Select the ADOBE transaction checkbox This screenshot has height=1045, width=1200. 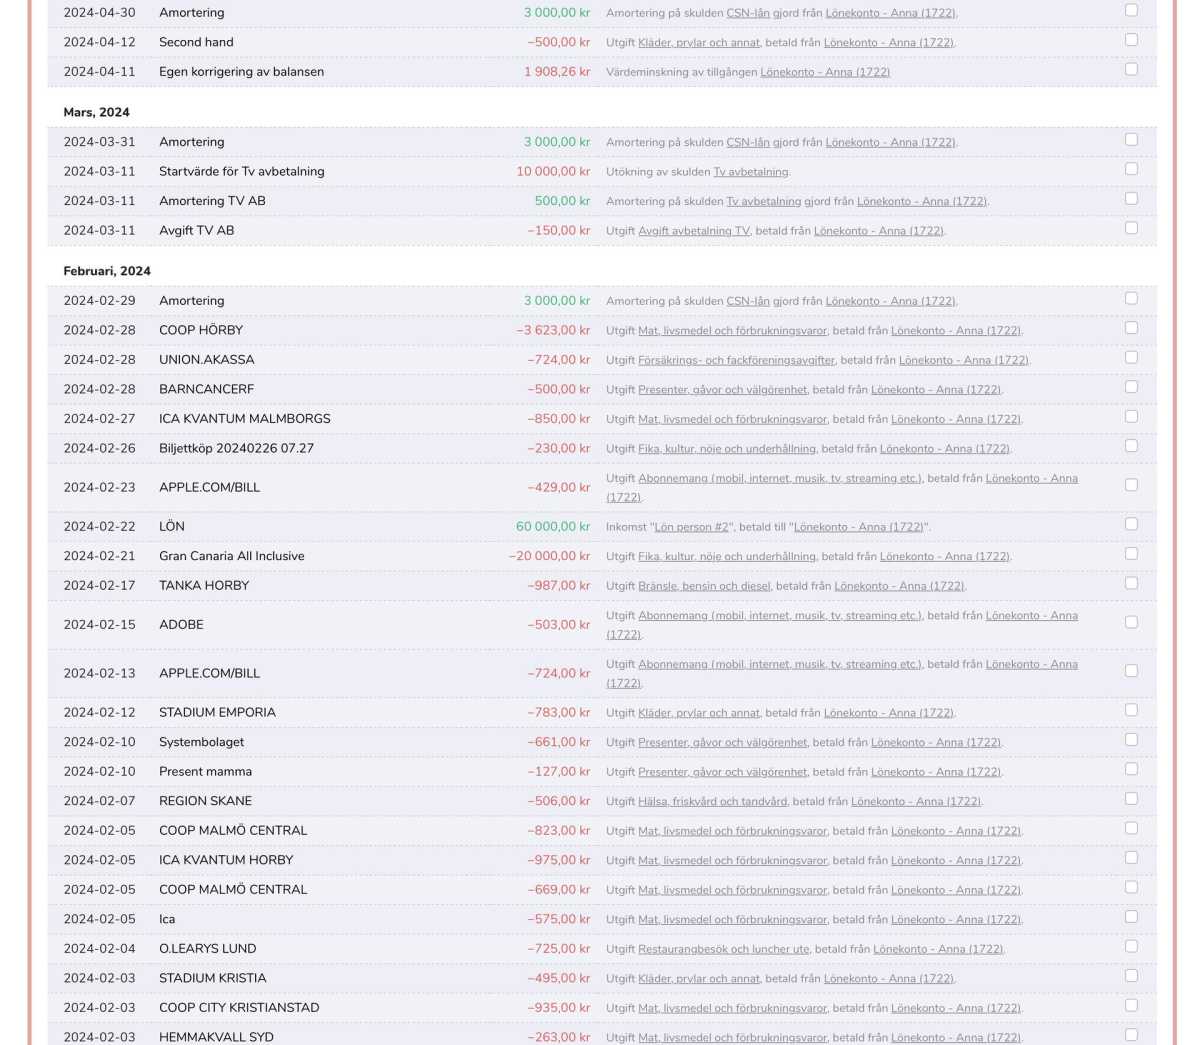tap(1131, 622)
